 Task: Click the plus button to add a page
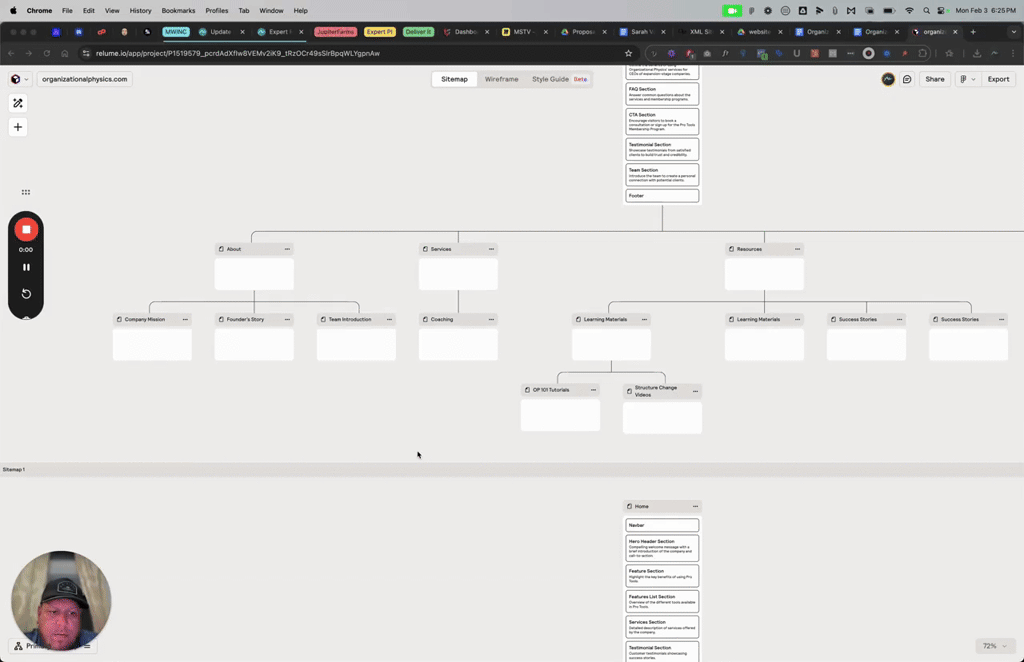coord(18,127)
